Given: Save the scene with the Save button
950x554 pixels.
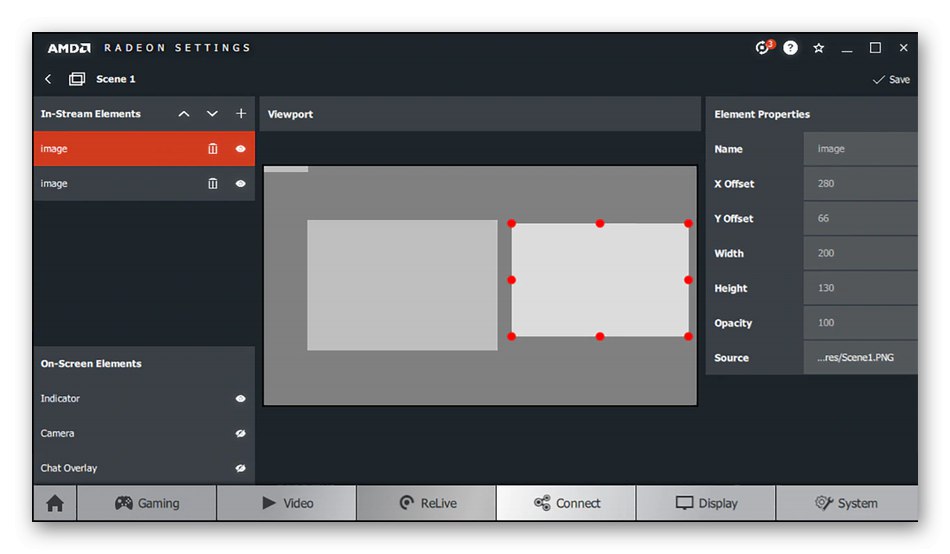Looking at the screenshot, I should [891, 79].
